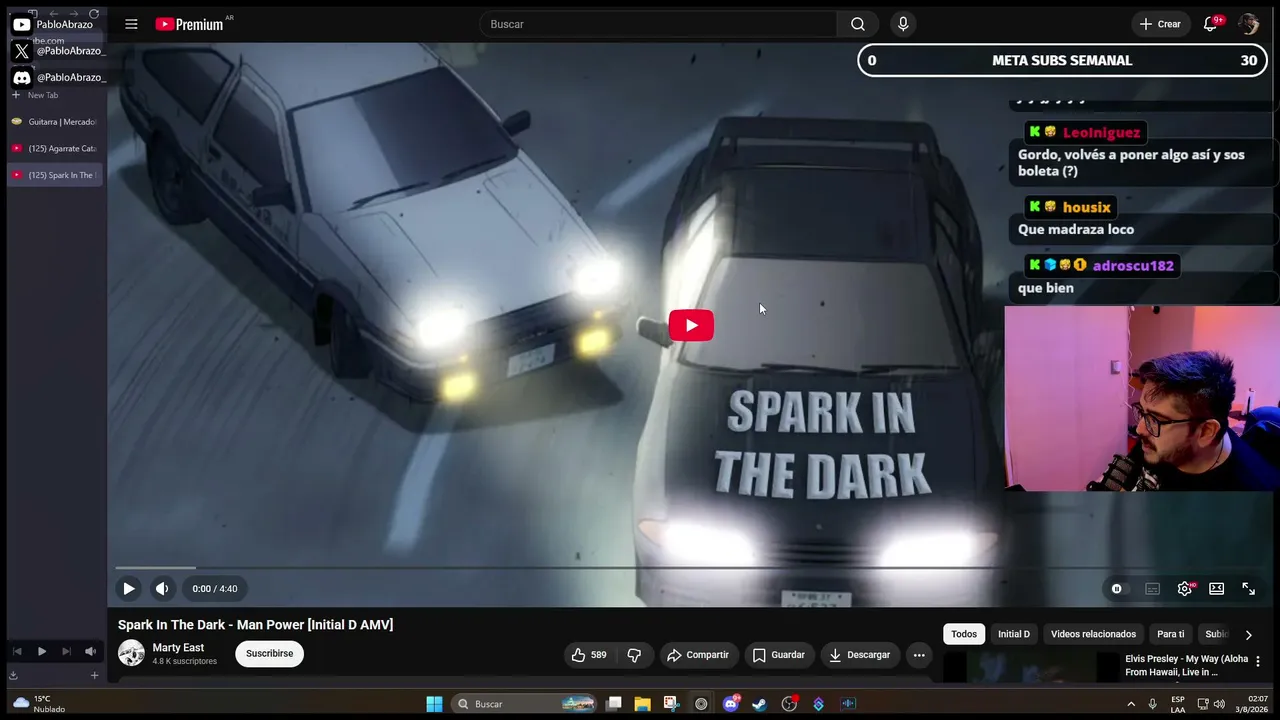Screen dimensions: 1280x720
Task: Open browser downloads icon in sidebar
Action: pyautogui.click(x=14, y=675)
